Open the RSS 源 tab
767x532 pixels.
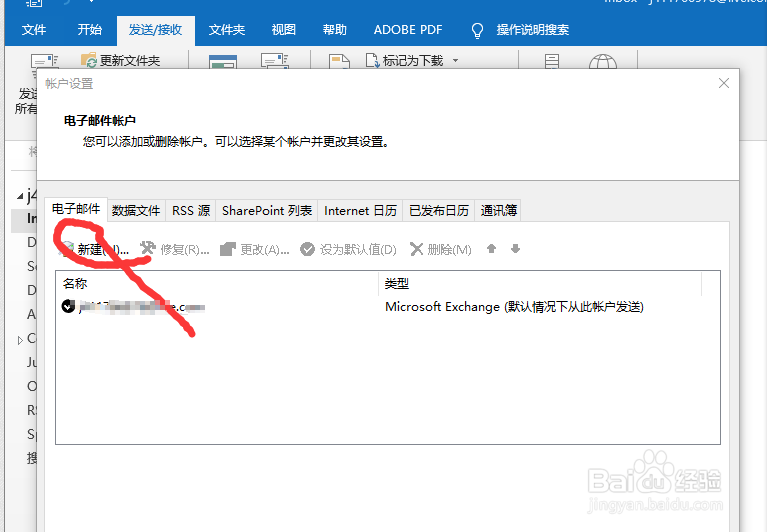point(191,211)
